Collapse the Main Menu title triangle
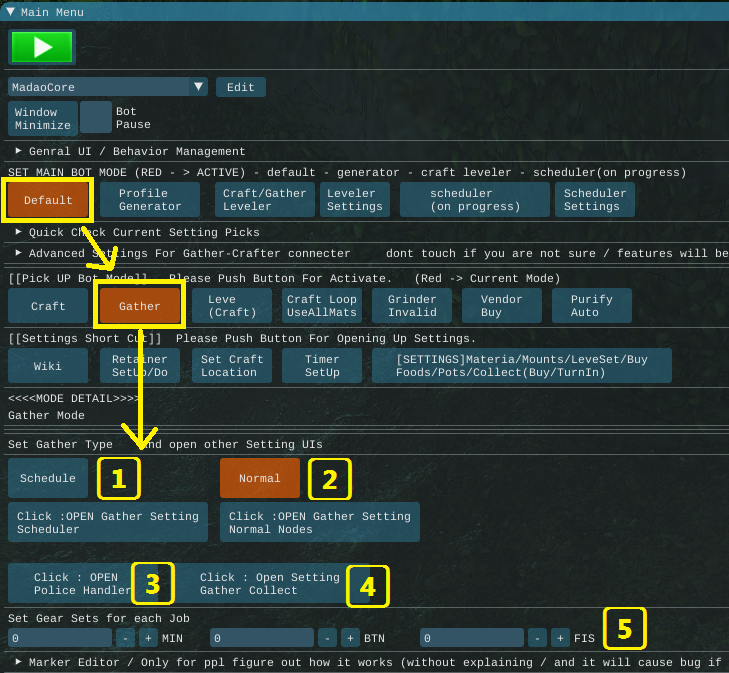Screen dimensions: 729x673 point(11,12)
